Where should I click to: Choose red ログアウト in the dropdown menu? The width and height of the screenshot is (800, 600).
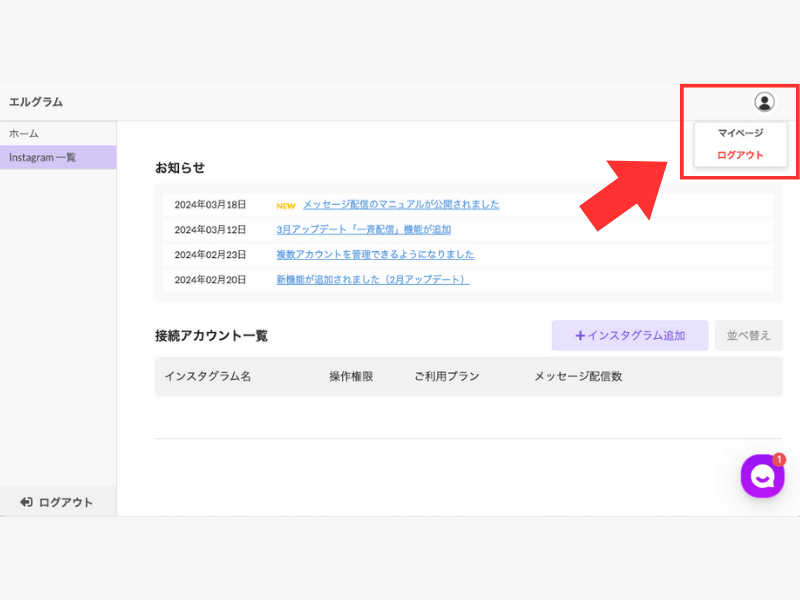click(x=740, y=155)
